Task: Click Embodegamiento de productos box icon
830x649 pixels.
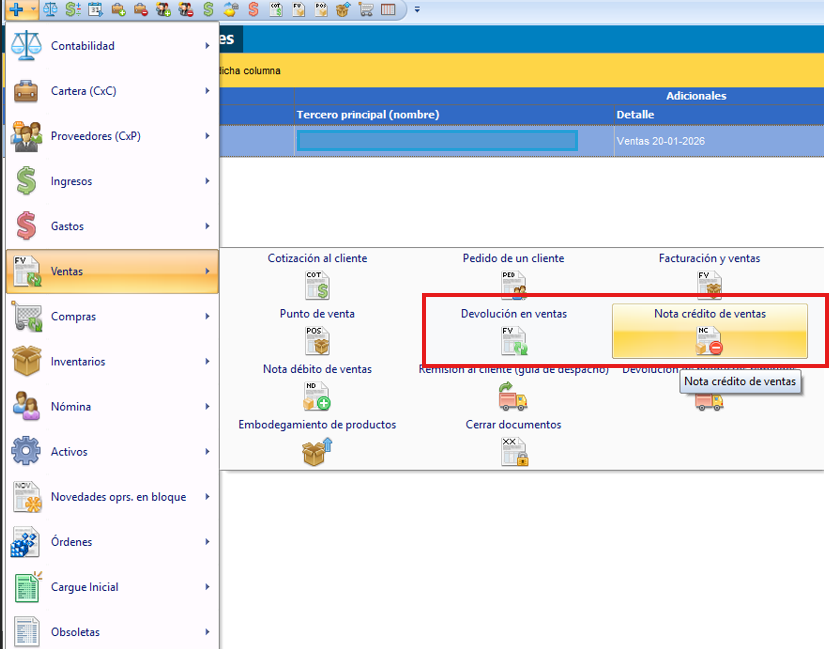Action: 317,452
